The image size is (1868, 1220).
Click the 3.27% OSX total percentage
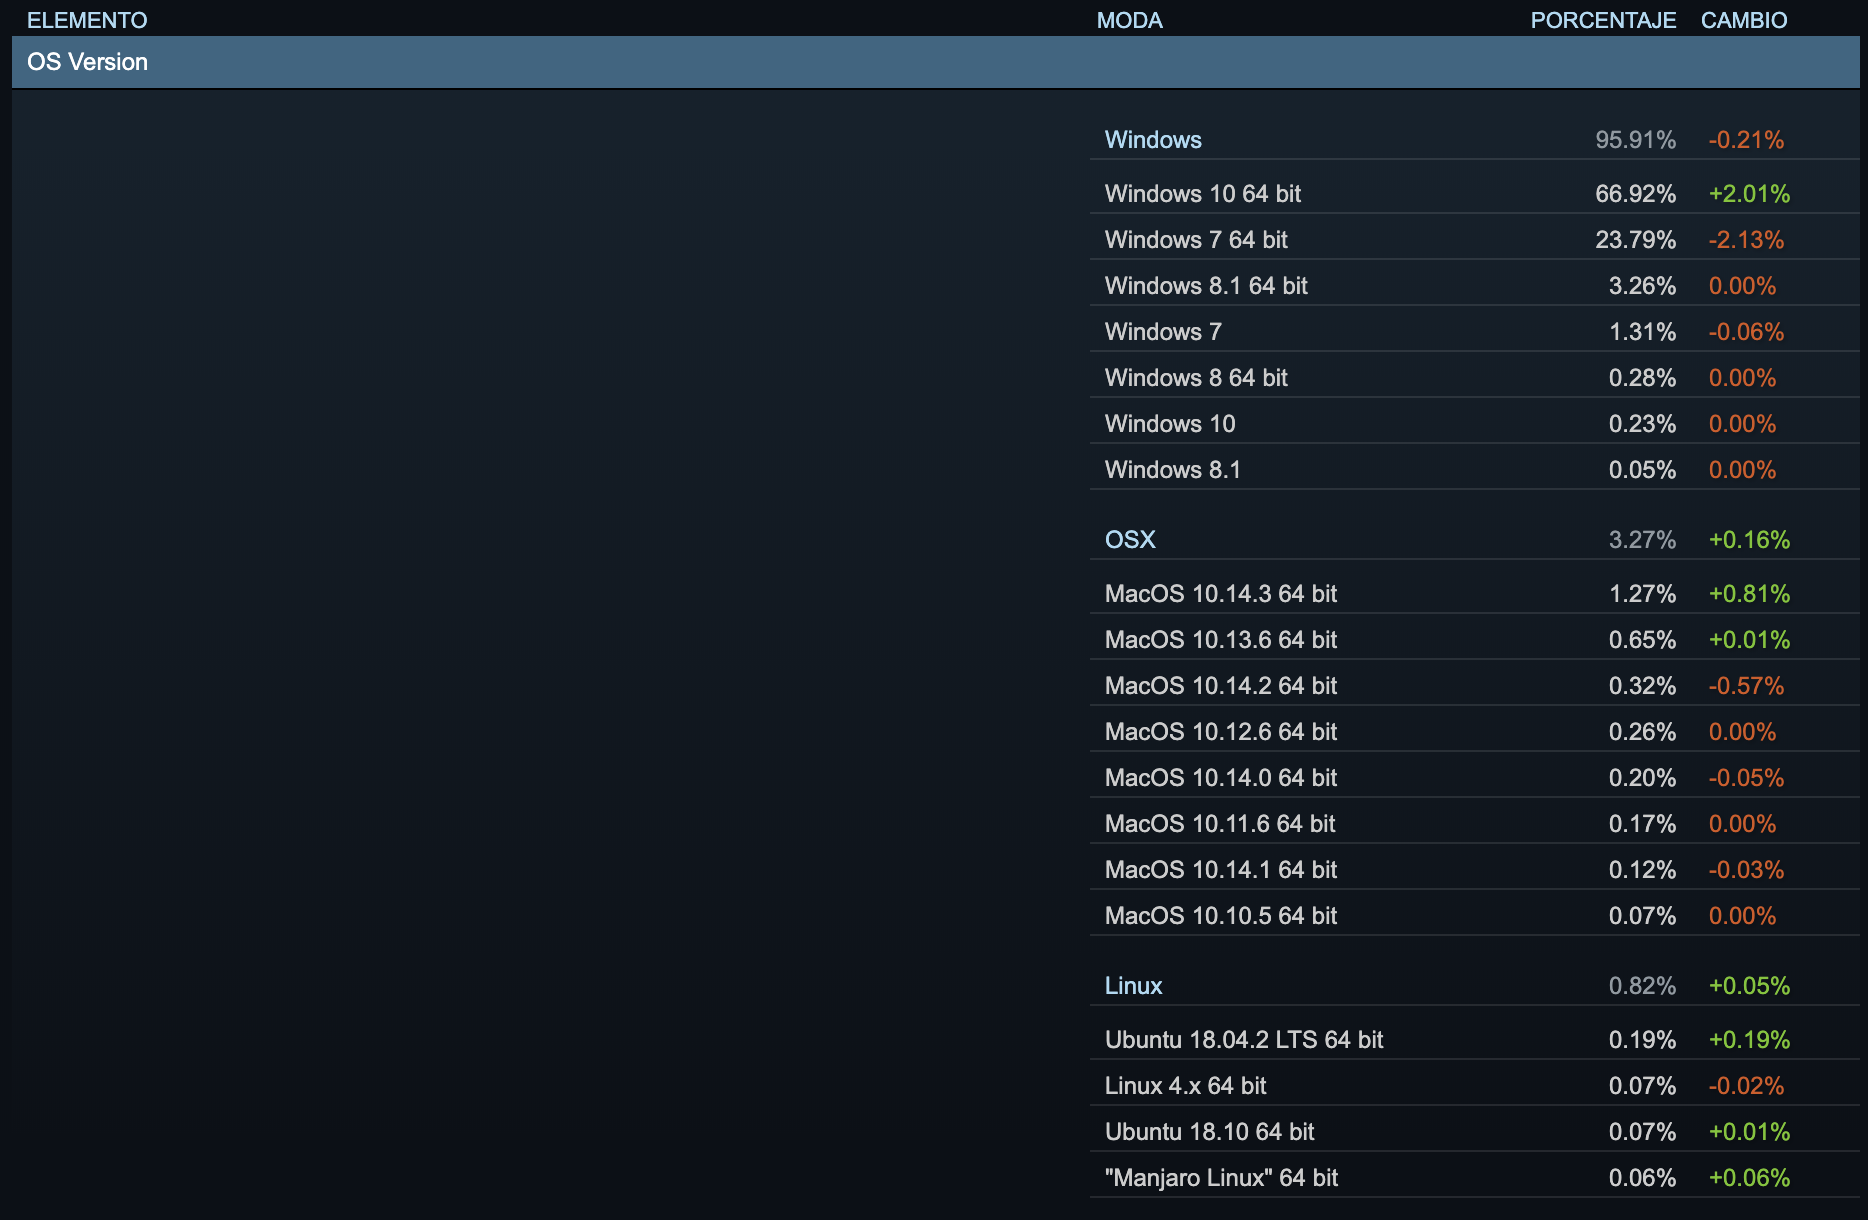1642,540
